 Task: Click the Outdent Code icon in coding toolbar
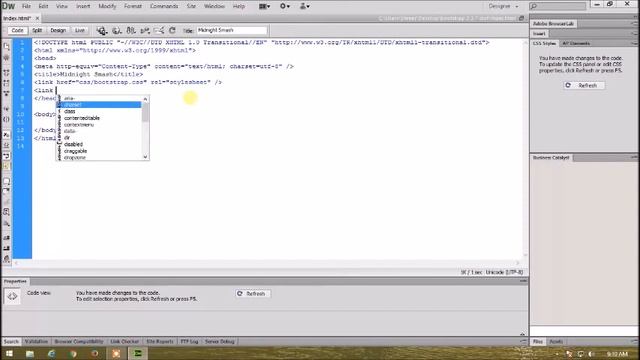(7, 248)
